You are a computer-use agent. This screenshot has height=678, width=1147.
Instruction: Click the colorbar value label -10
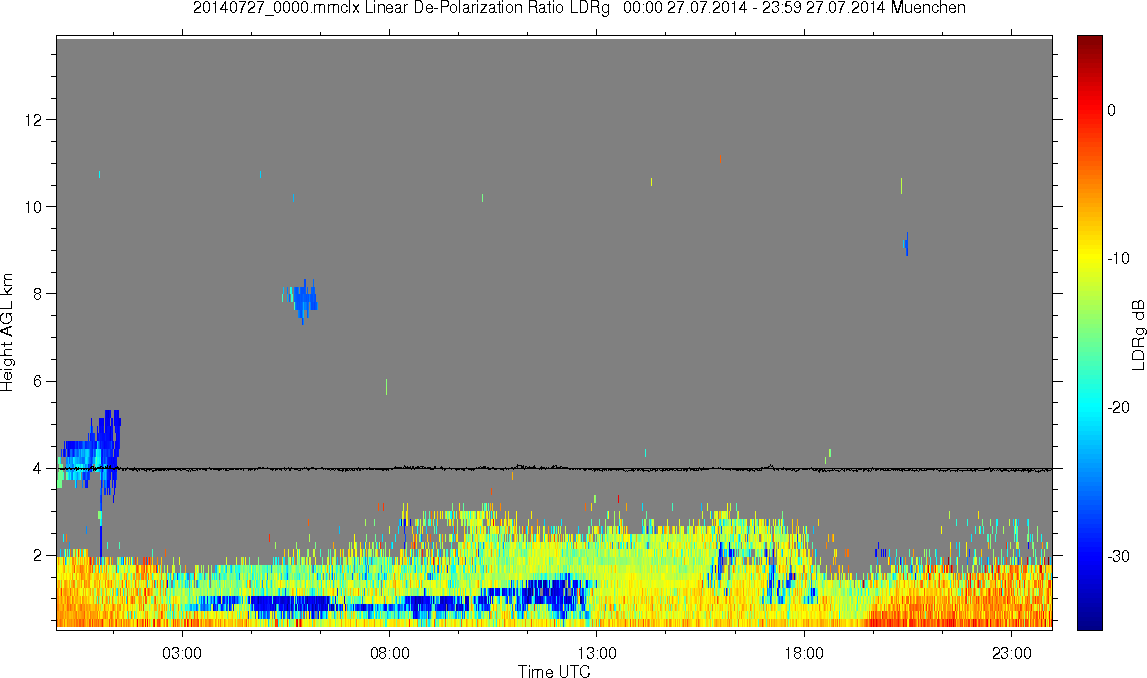click(x=1118, y=258)
